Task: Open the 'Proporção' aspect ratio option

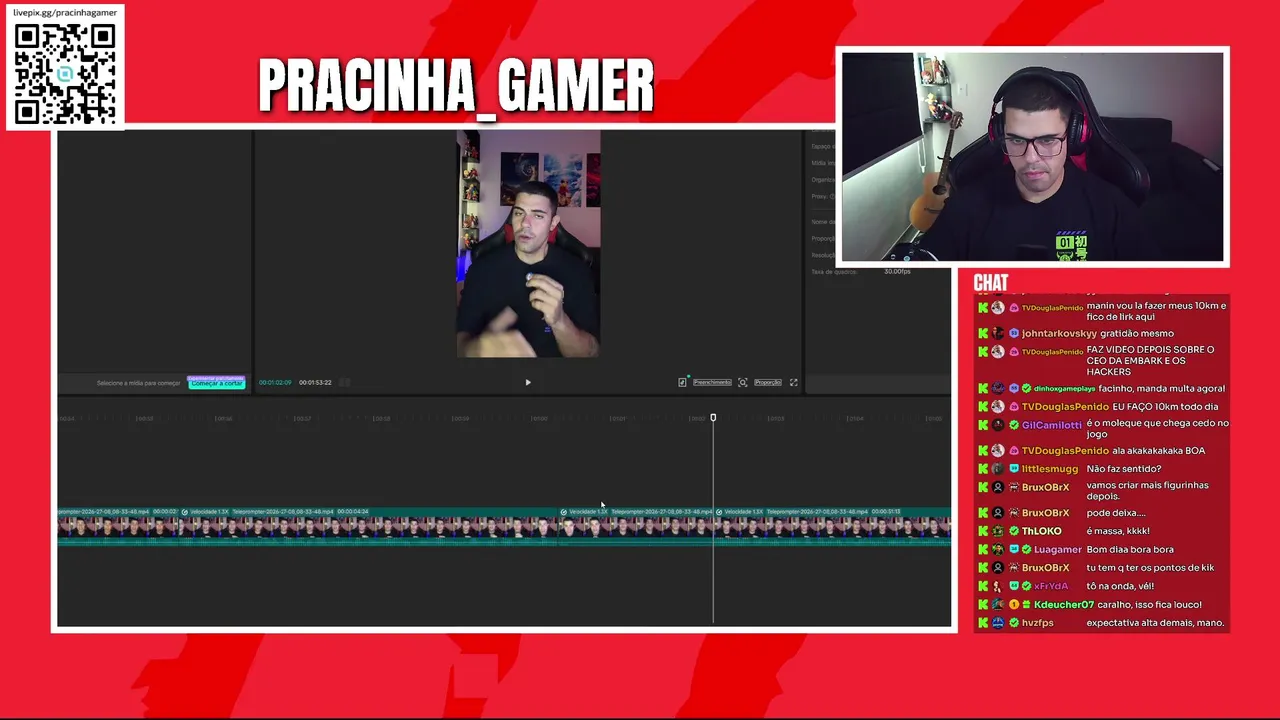Action: click(768, 382)
